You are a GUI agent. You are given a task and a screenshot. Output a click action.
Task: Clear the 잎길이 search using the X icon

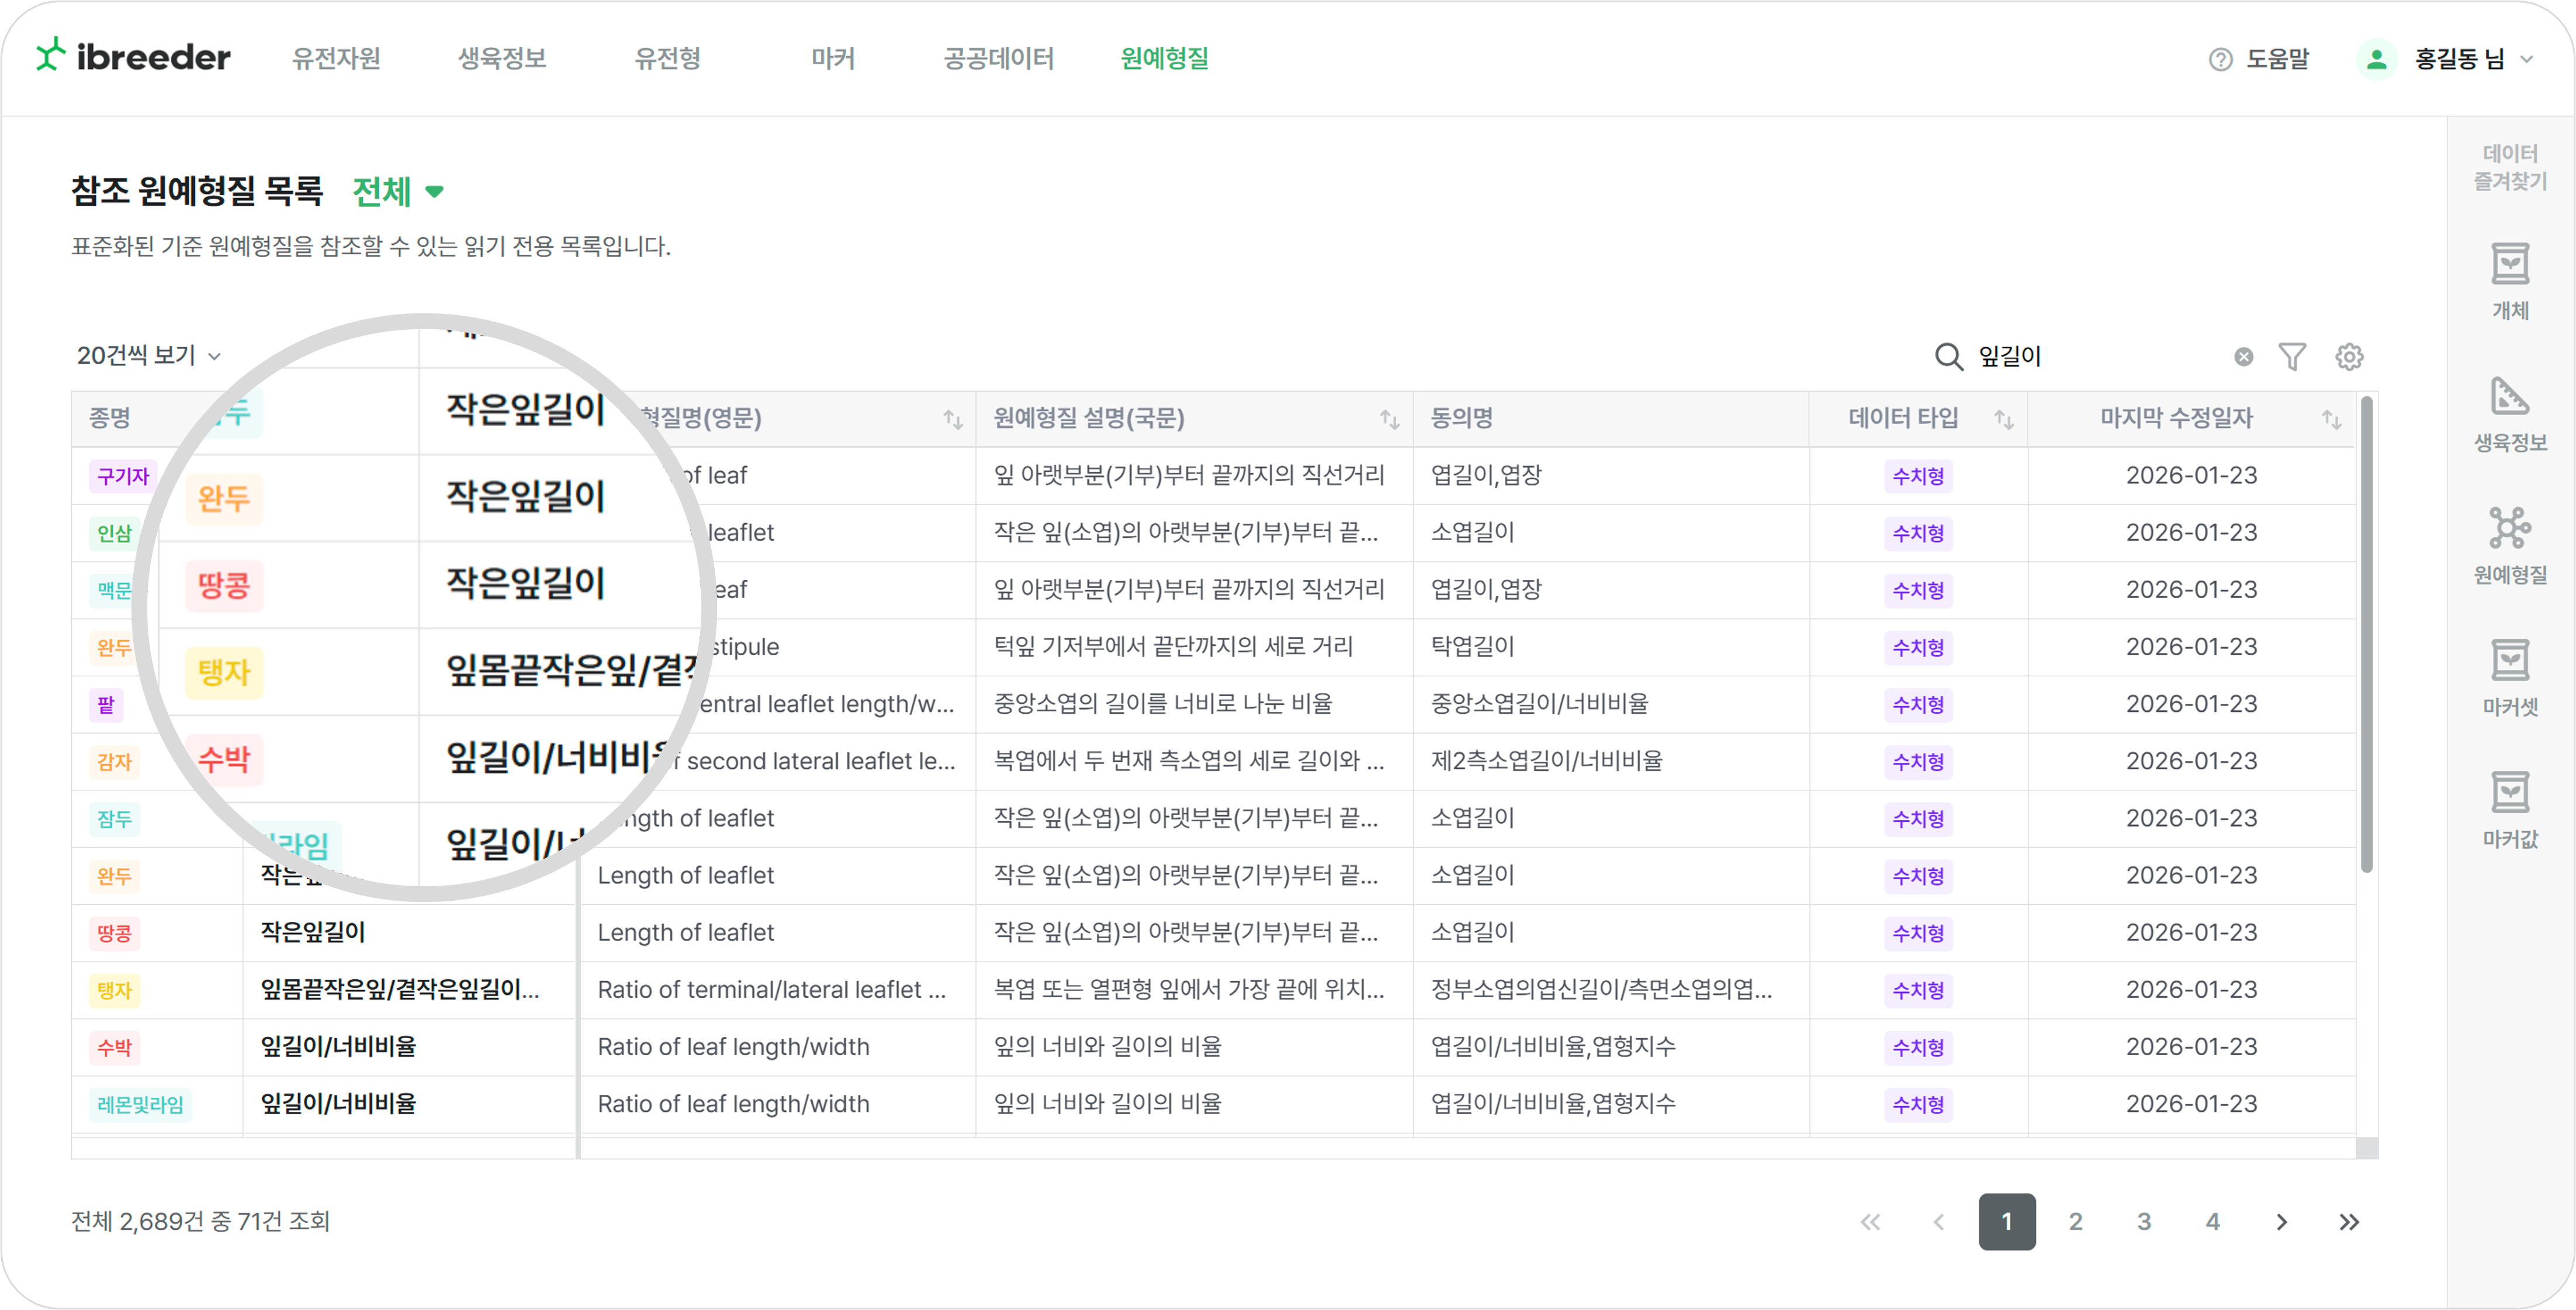coord(2244,356)
